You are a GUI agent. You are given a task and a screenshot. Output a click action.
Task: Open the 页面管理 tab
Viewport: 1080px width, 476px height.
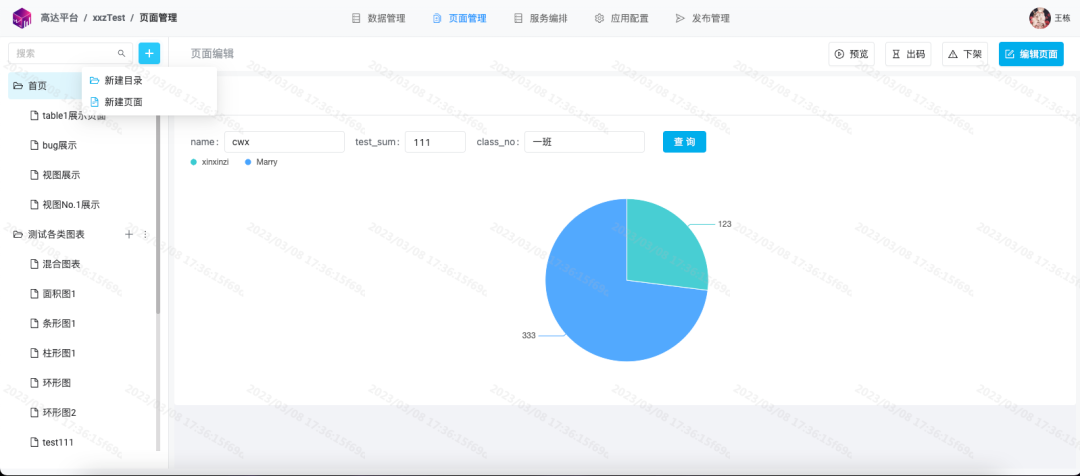[459, 19]
